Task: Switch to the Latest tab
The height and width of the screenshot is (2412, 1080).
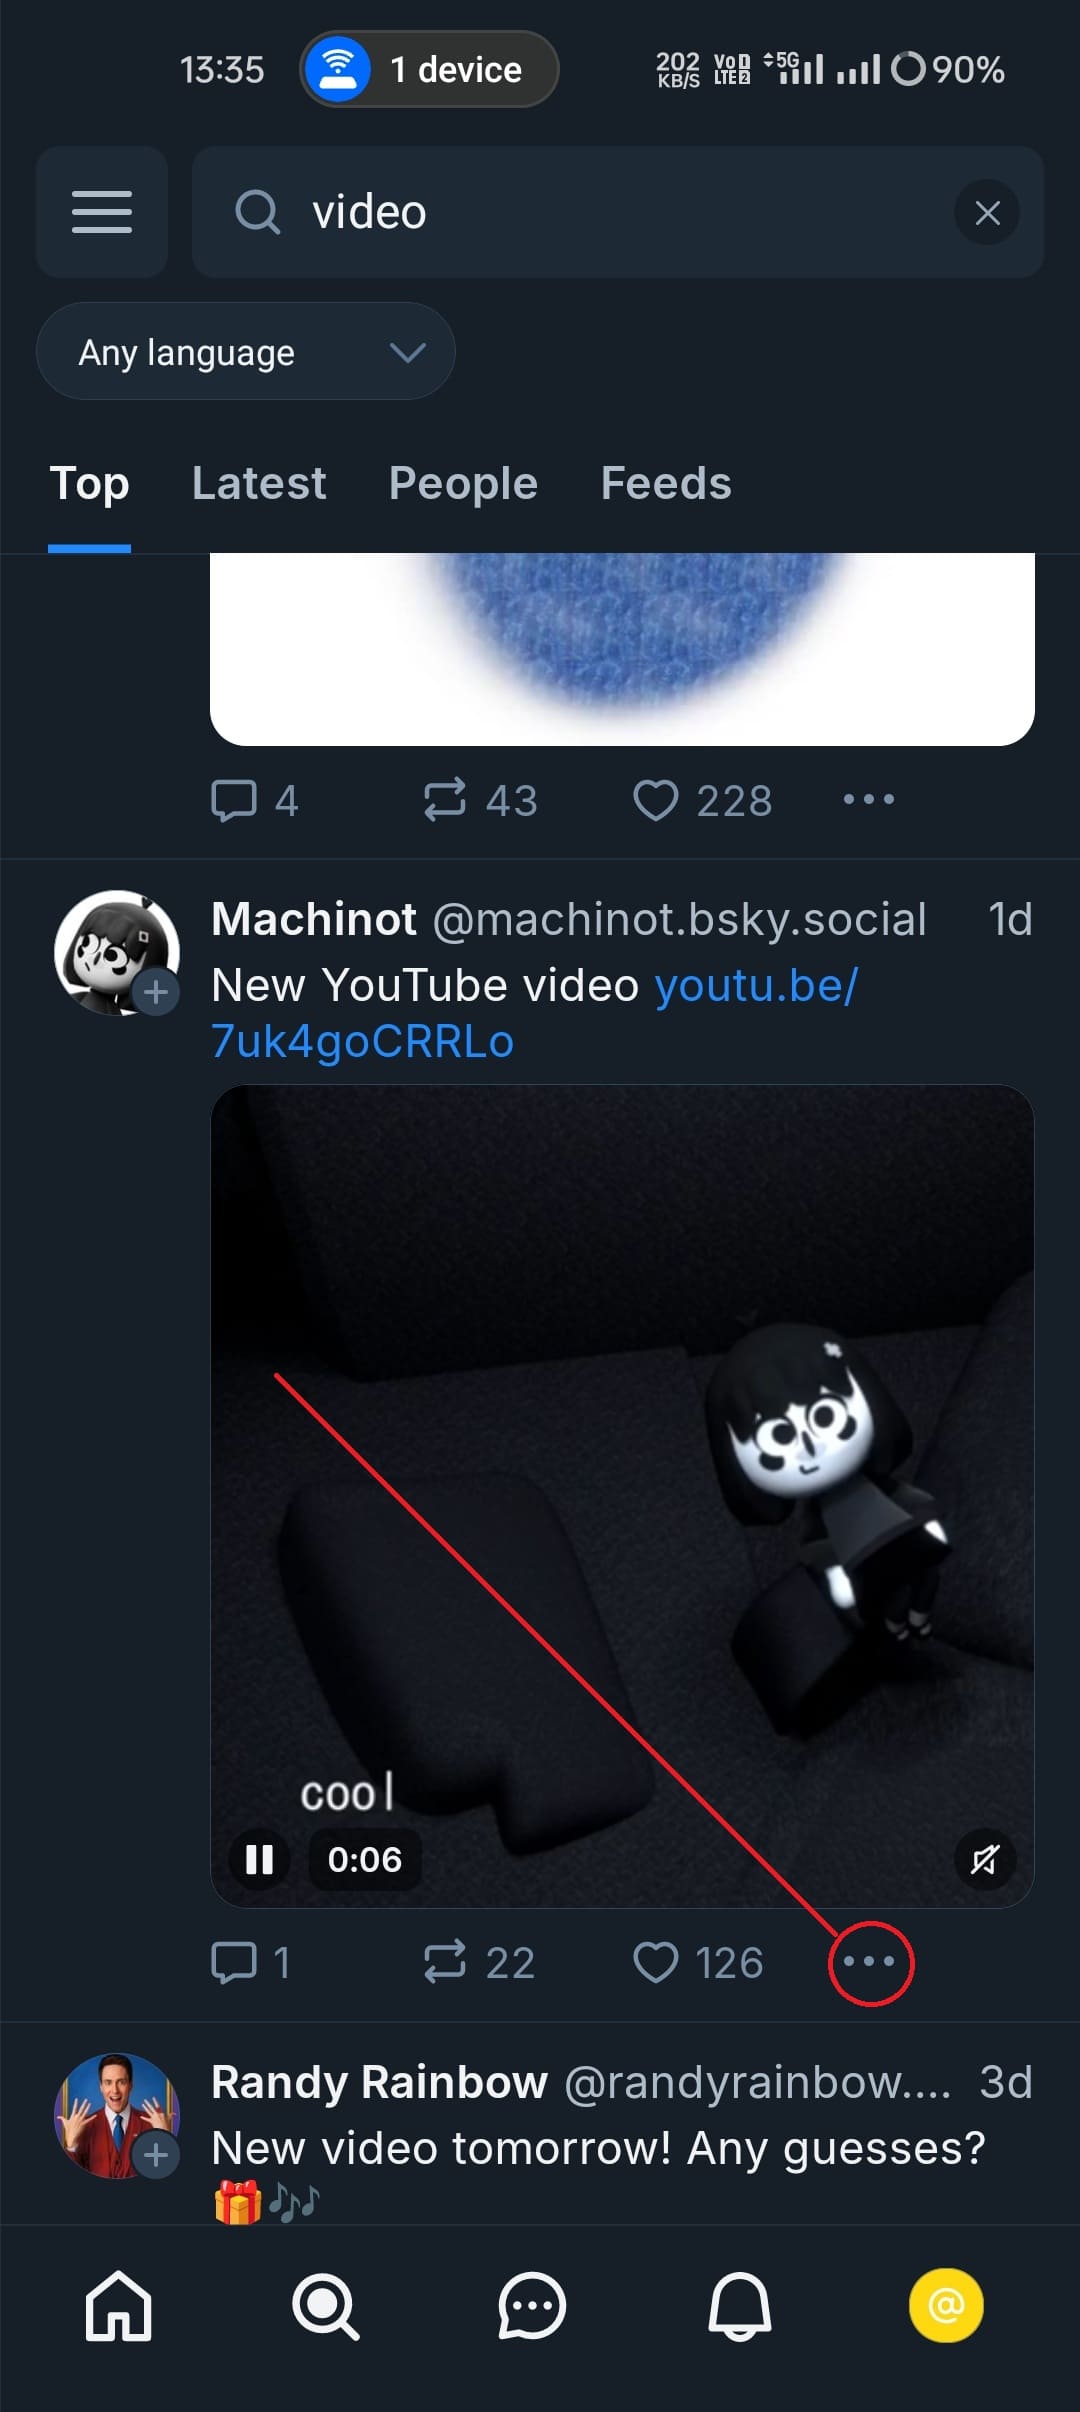Action: tap(259, 484)
